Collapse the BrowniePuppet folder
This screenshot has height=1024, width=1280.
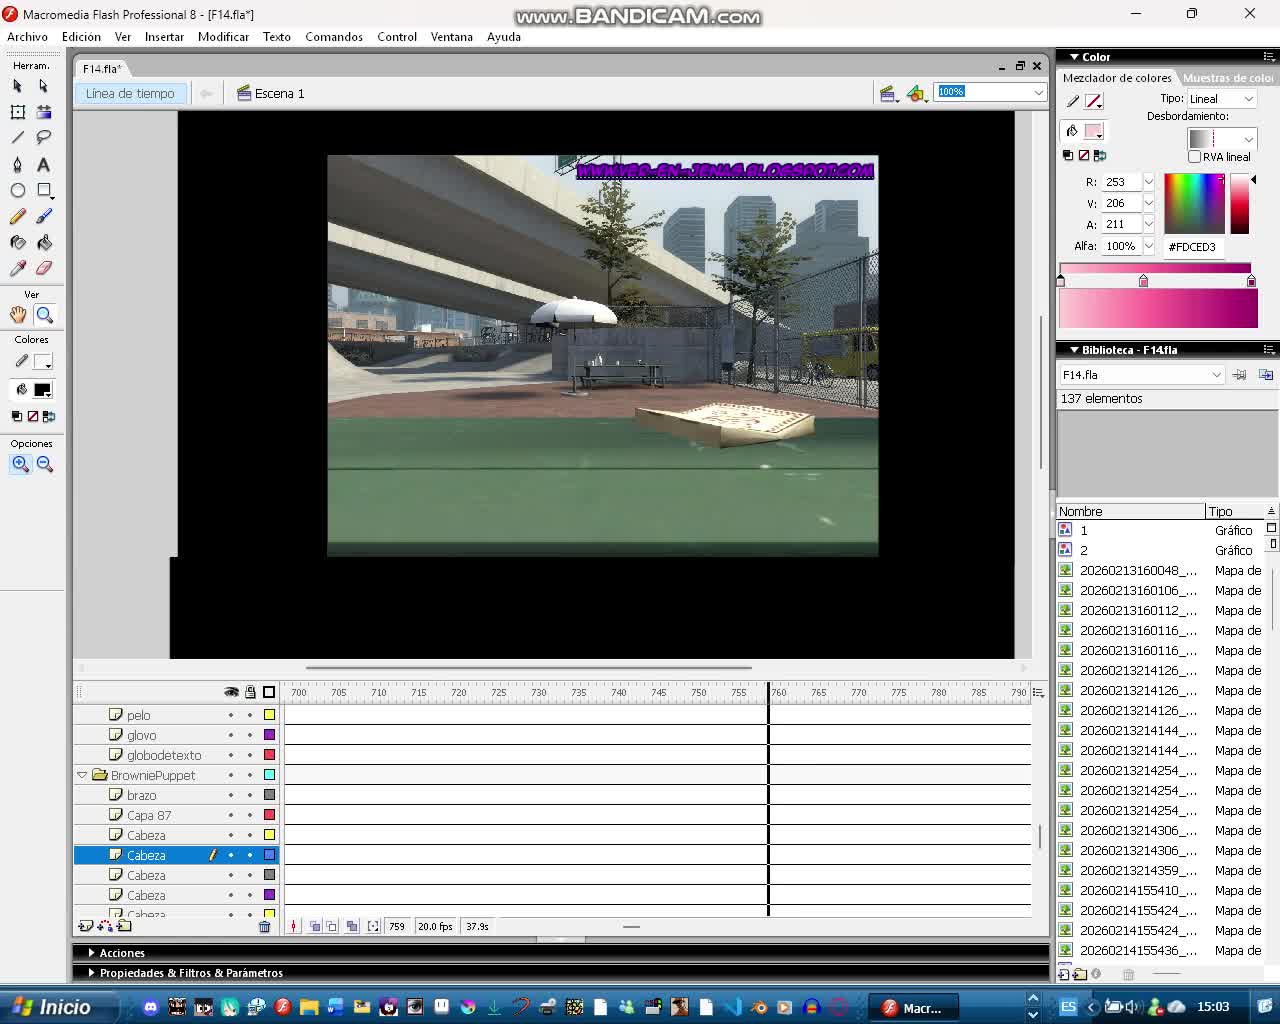82,775
